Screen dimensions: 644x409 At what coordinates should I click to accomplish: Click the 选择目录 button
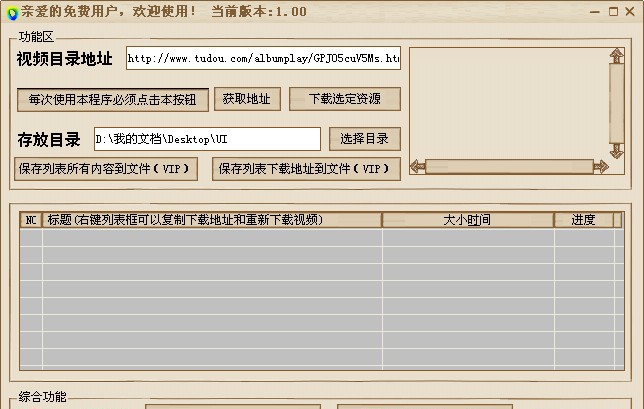(x=365, y=139)
